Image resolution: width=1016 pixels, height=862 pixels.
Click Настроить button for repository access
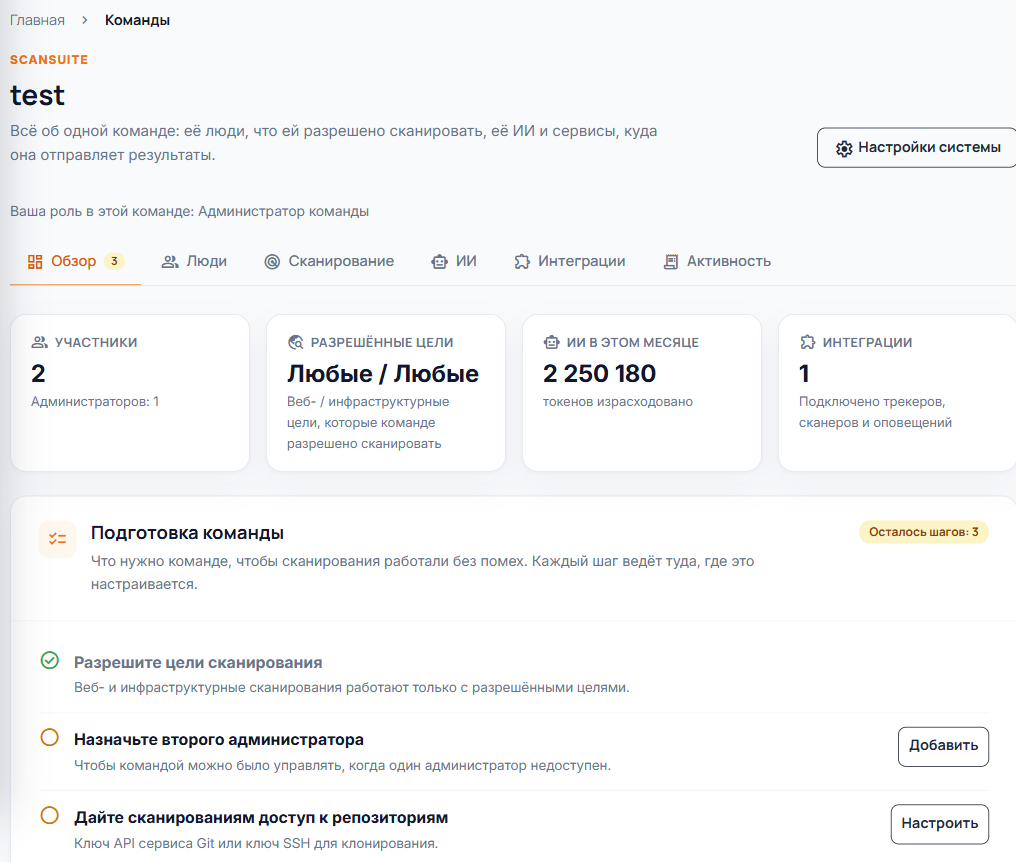point(940,824)
